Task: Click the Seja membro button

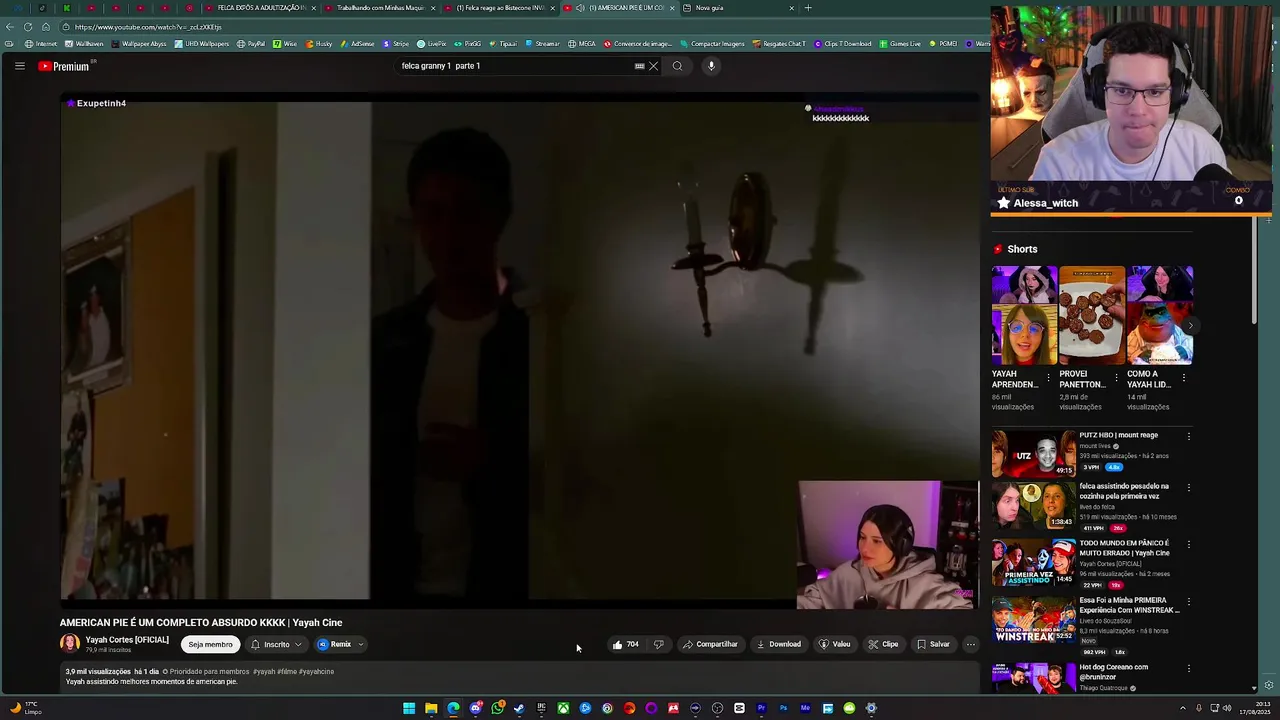Action: tap(210, 644)
